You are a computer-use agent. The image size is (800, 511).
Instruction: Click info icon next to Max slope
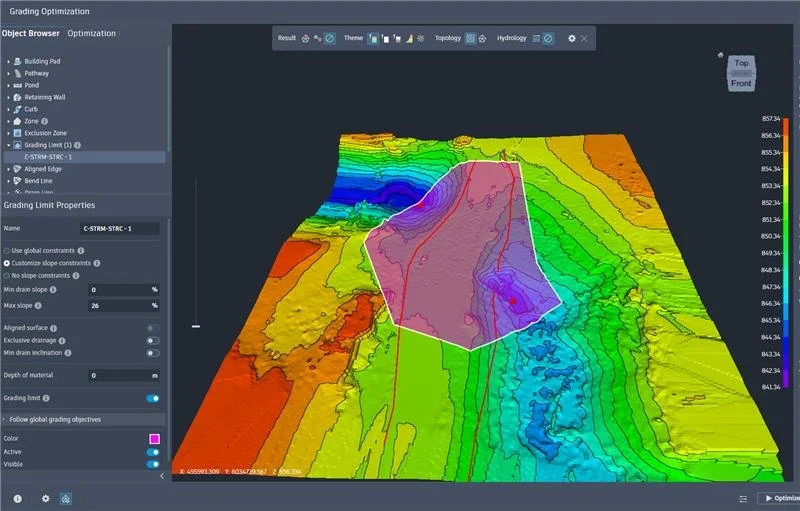(38, 305)
